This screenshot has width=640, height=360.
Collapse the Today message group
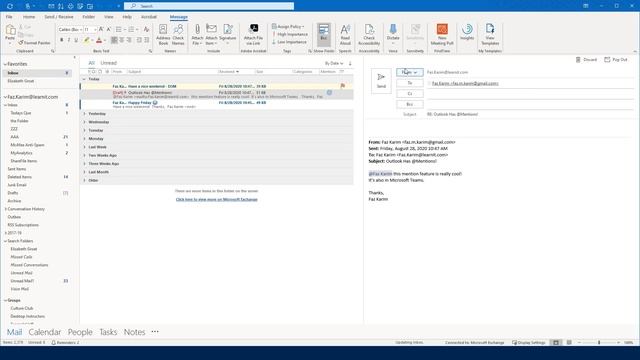click(84, 79)
